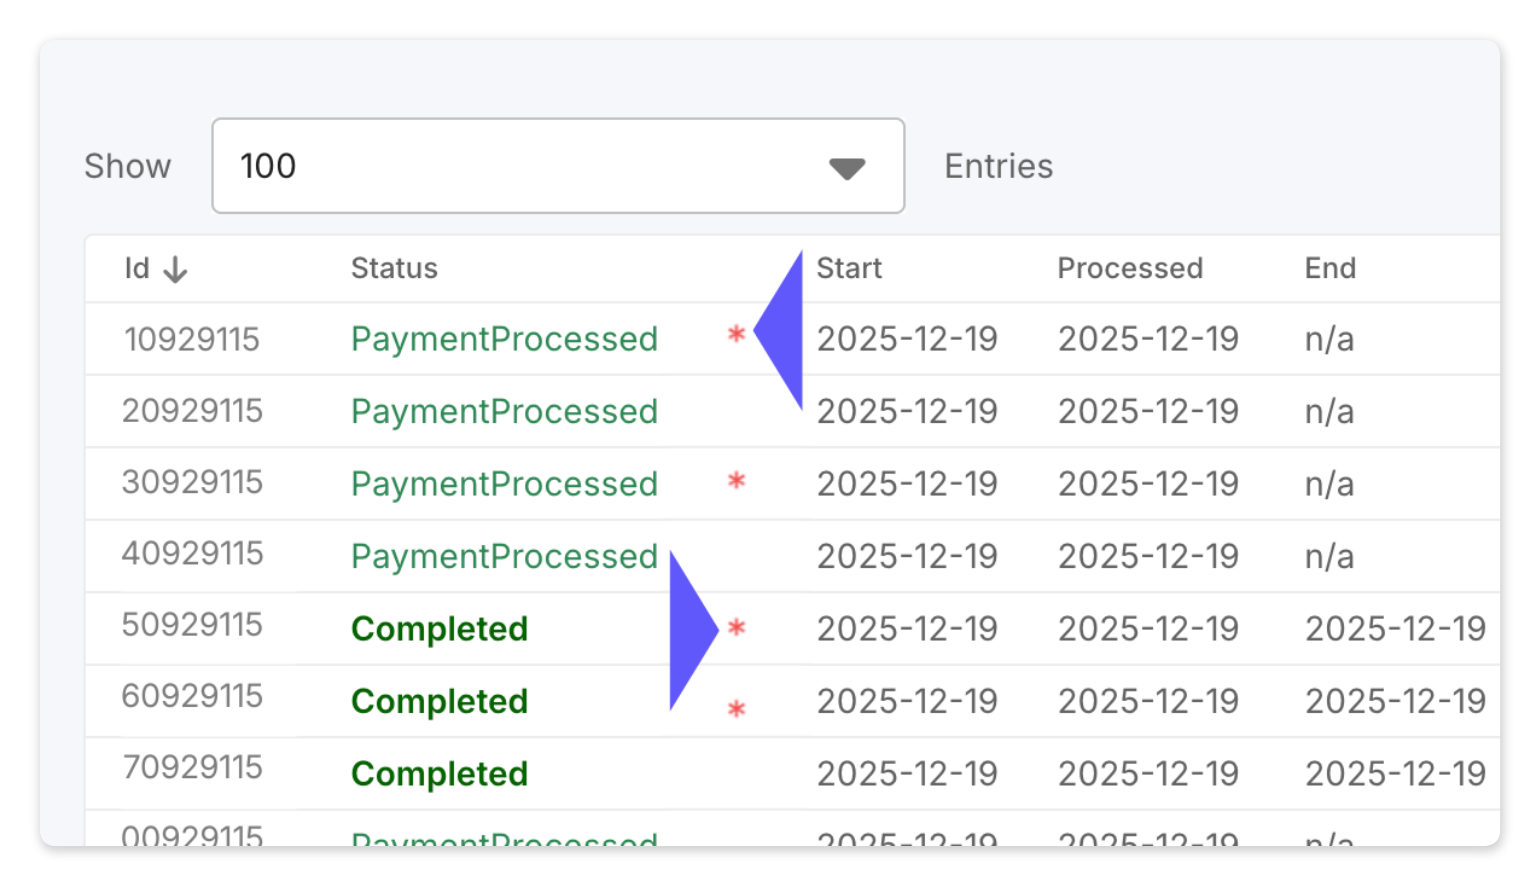Click the dropdown caret in the Show entries box
This screenshot has width=1540, height=886.
click(847, 167)
